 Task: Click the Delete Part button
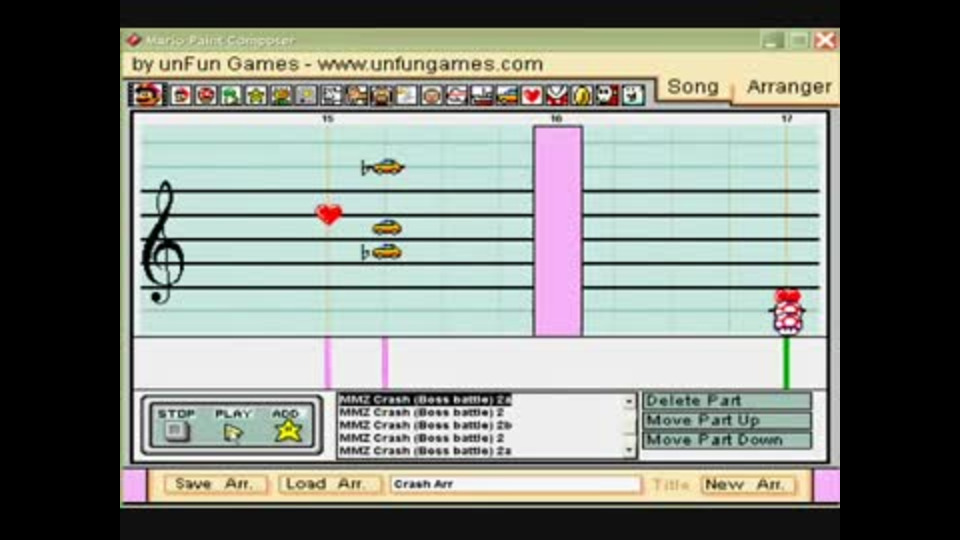tap(727, 400)
